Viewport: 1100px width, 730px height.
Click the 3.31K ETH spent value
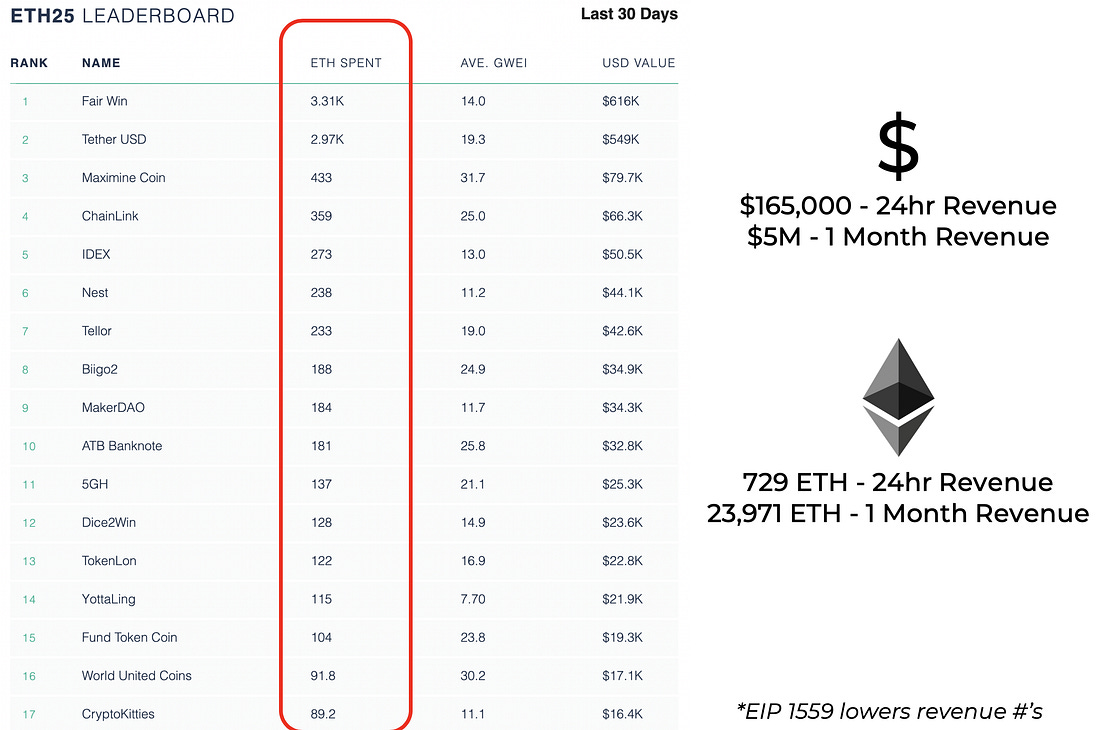coord(327,101)
